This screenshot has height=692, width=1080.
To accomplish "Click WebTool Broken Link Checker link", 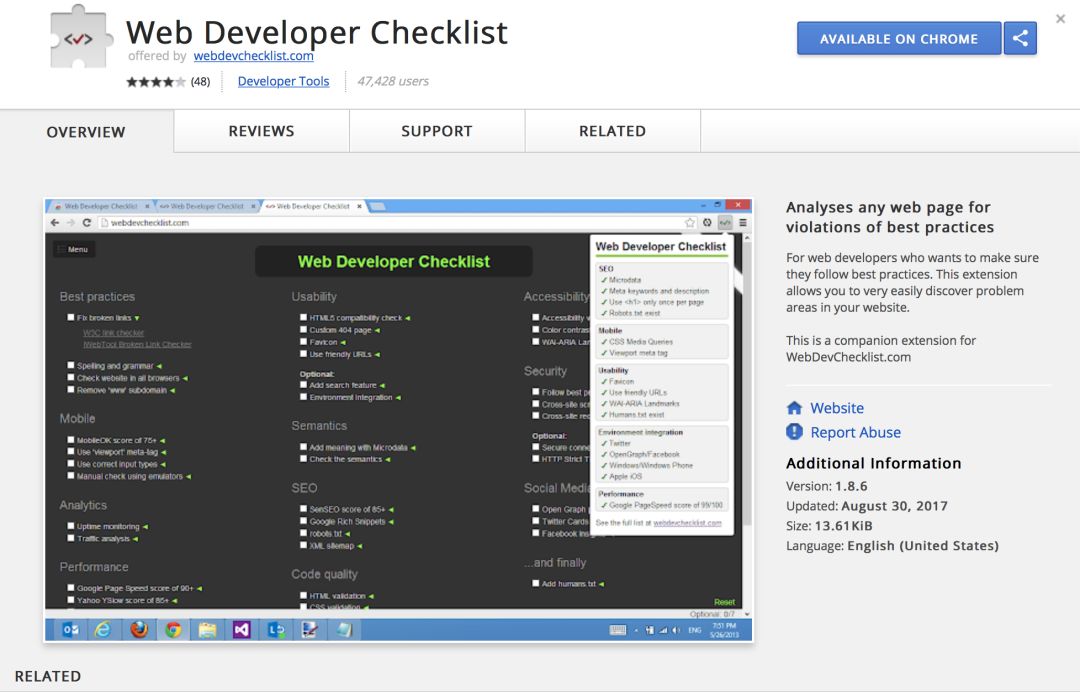I will pos(137,344).
